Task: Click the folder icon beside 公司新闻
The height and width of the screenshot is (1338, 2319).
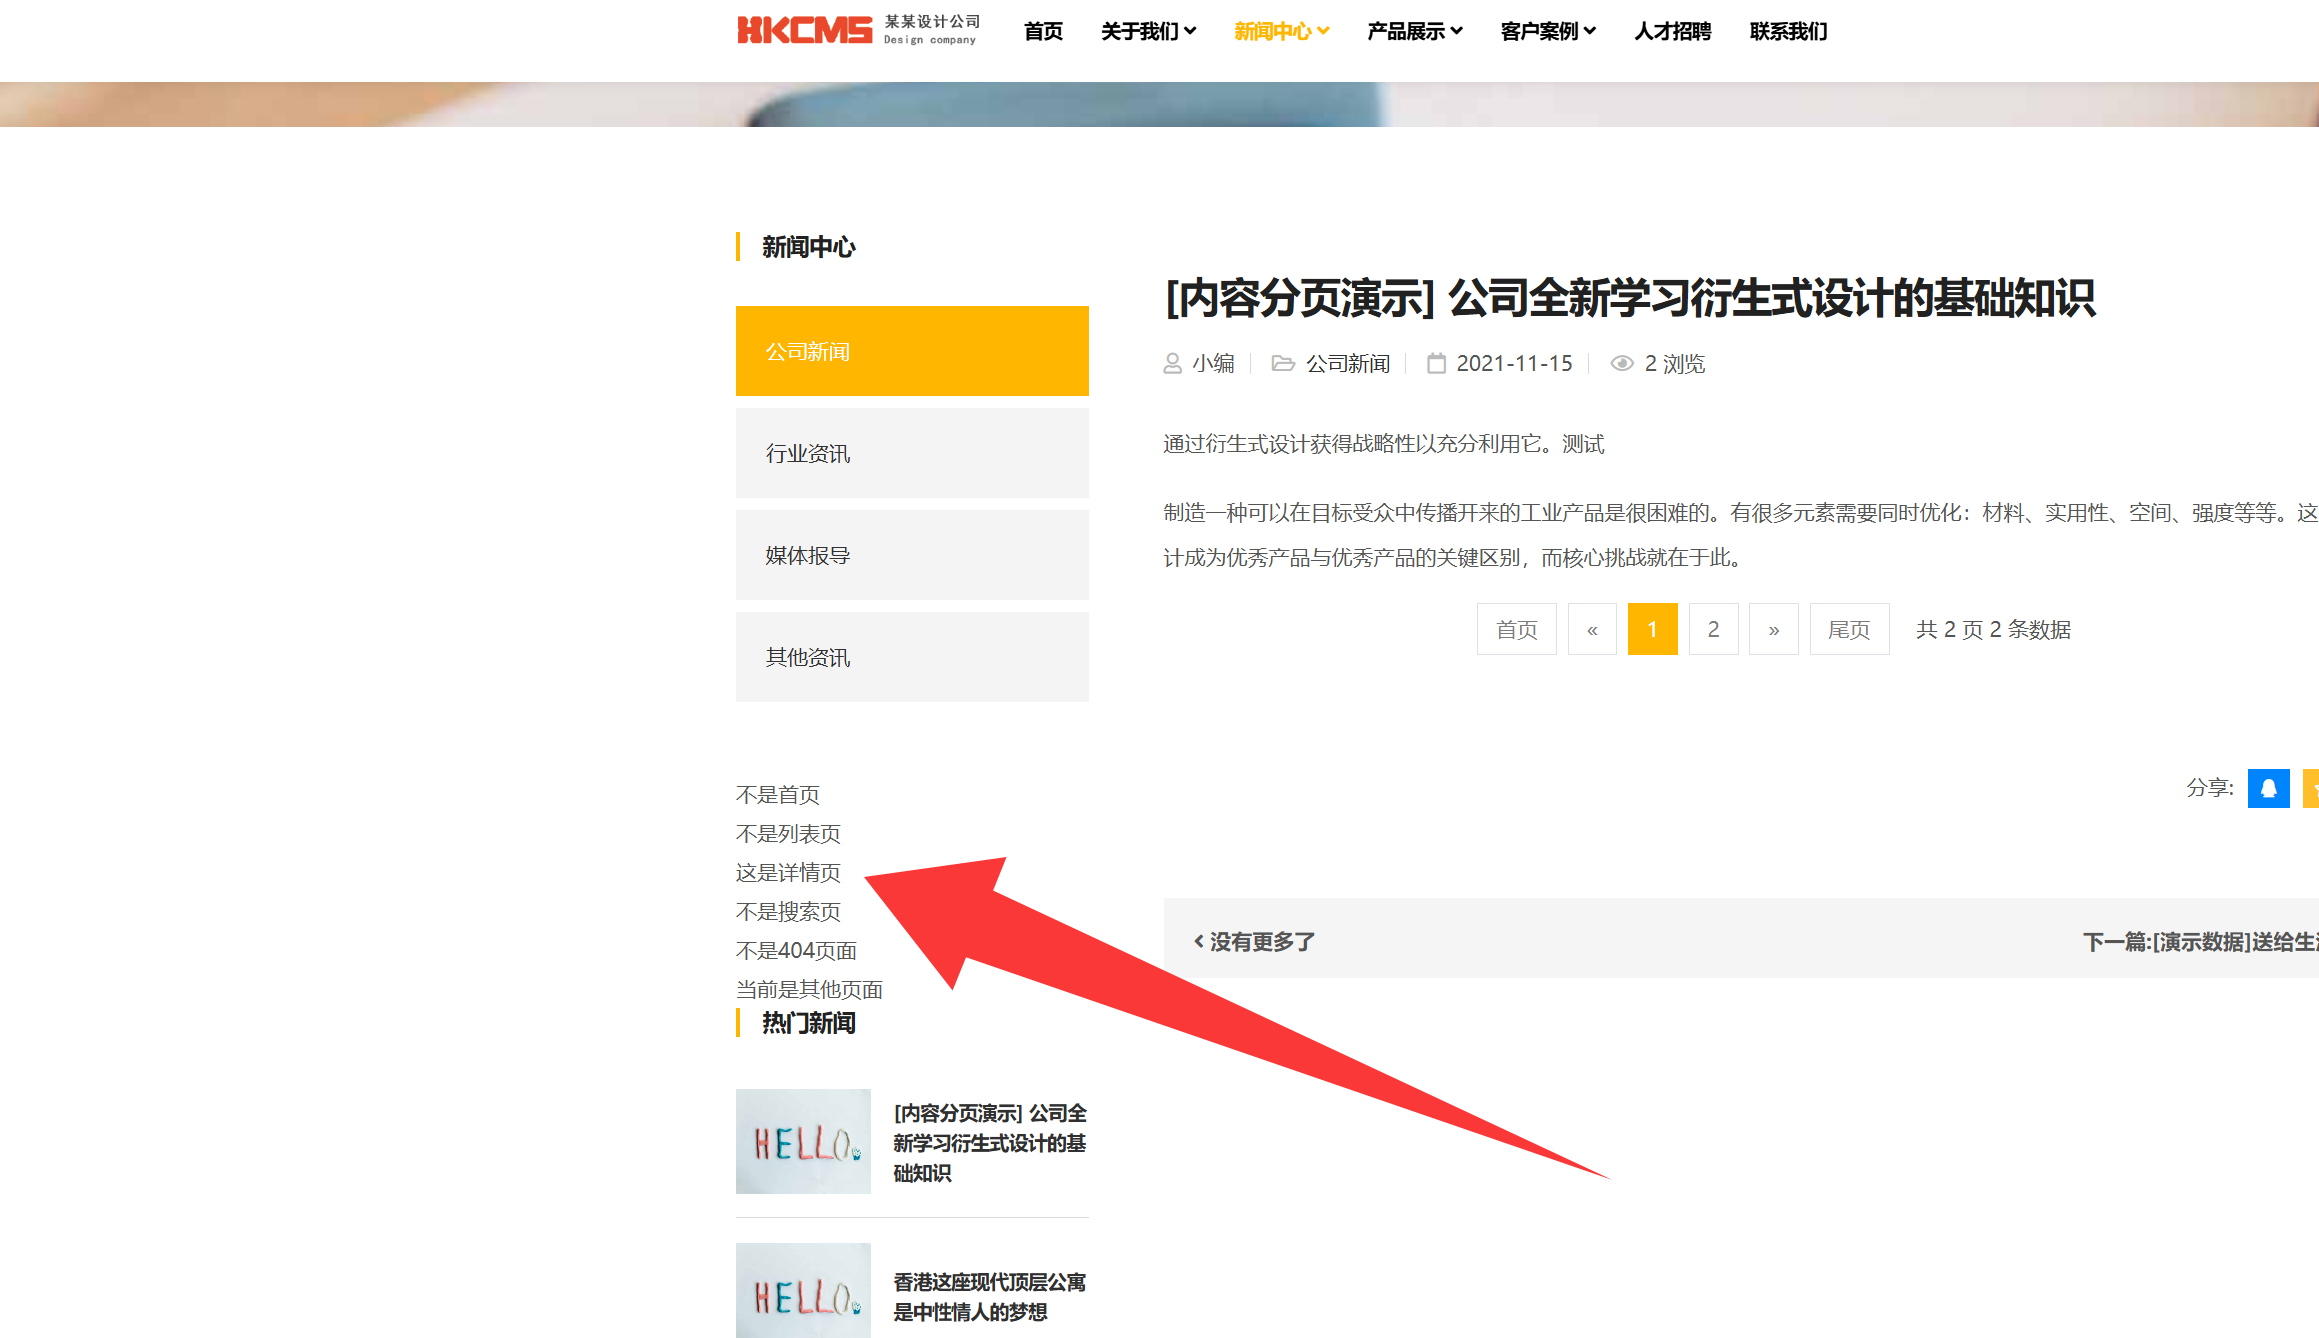Action: 1282,364
